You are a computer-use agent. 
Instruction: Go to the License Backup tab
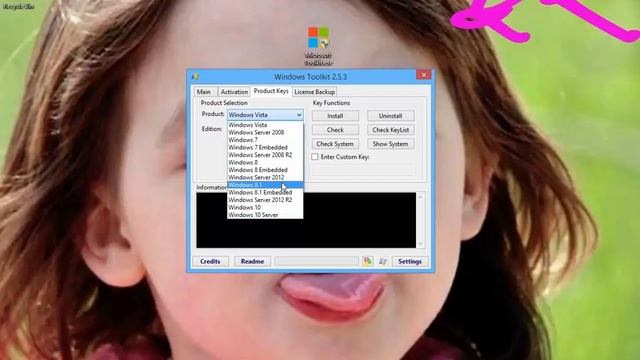pos(315,92)
